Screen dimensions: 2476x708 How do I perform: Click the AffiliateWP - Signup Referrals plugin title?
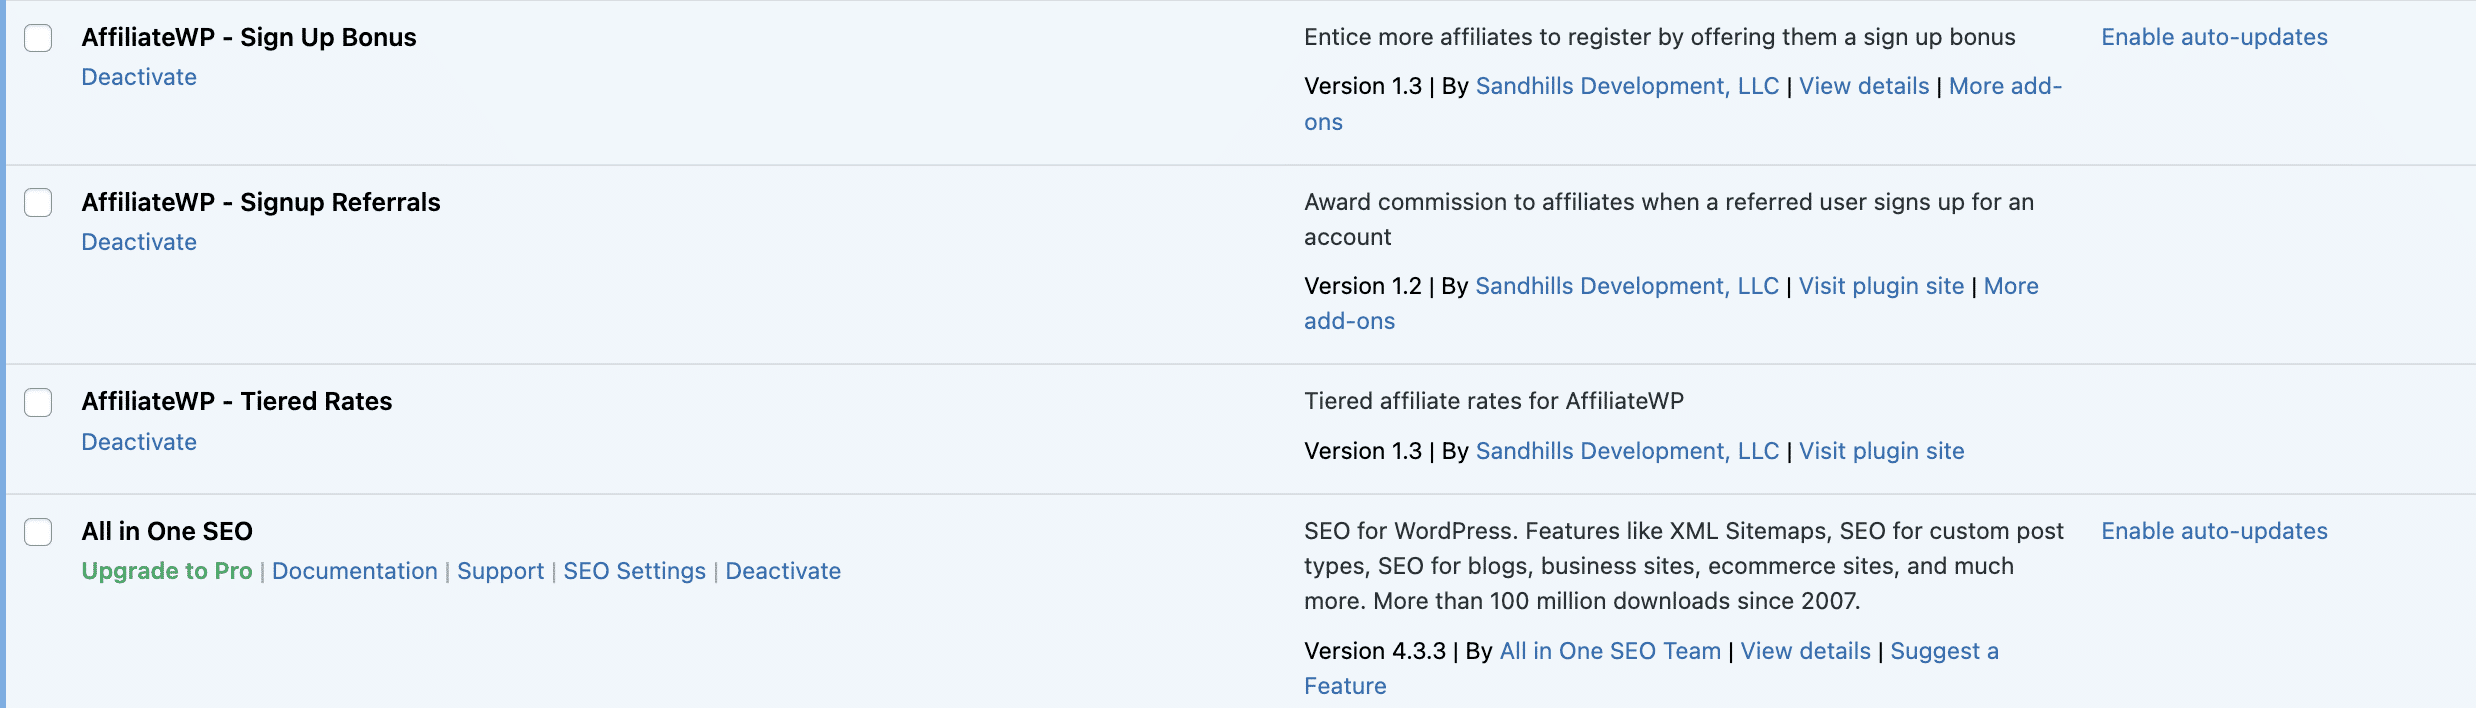pos(261,202)
